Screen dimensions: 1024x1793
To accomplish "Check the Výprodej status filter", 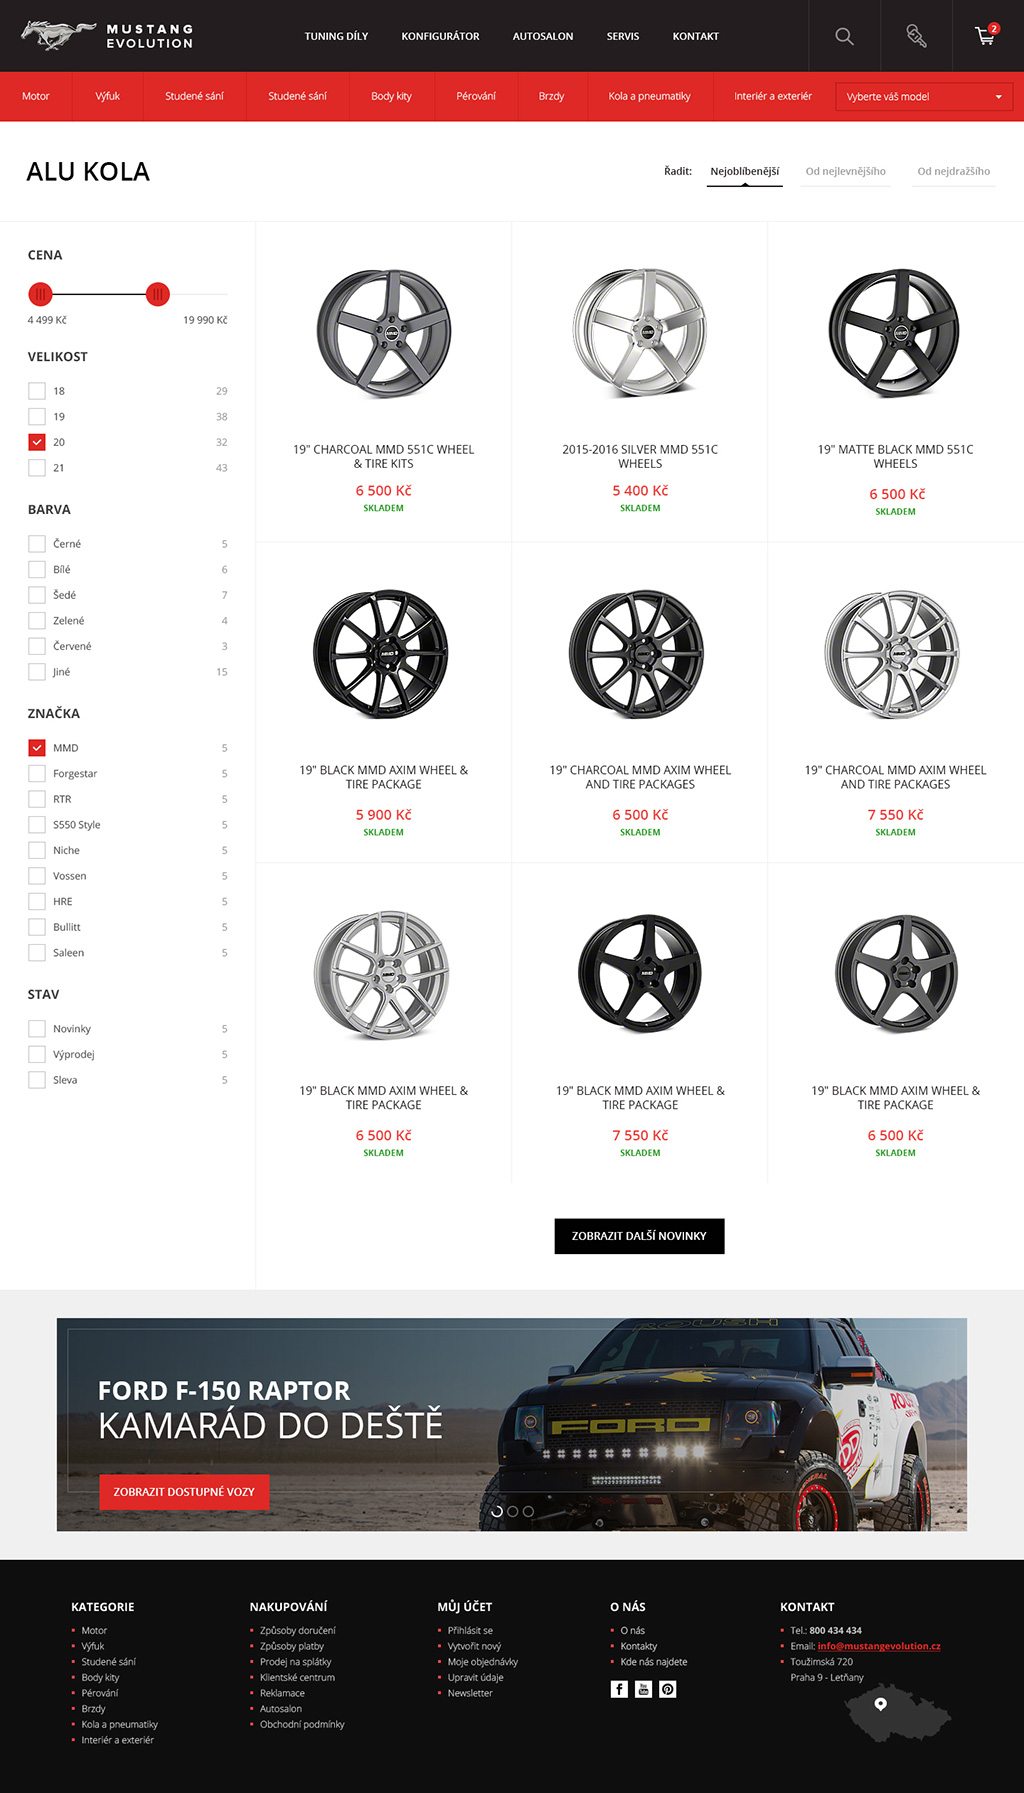I will (x=37, y=1055).
